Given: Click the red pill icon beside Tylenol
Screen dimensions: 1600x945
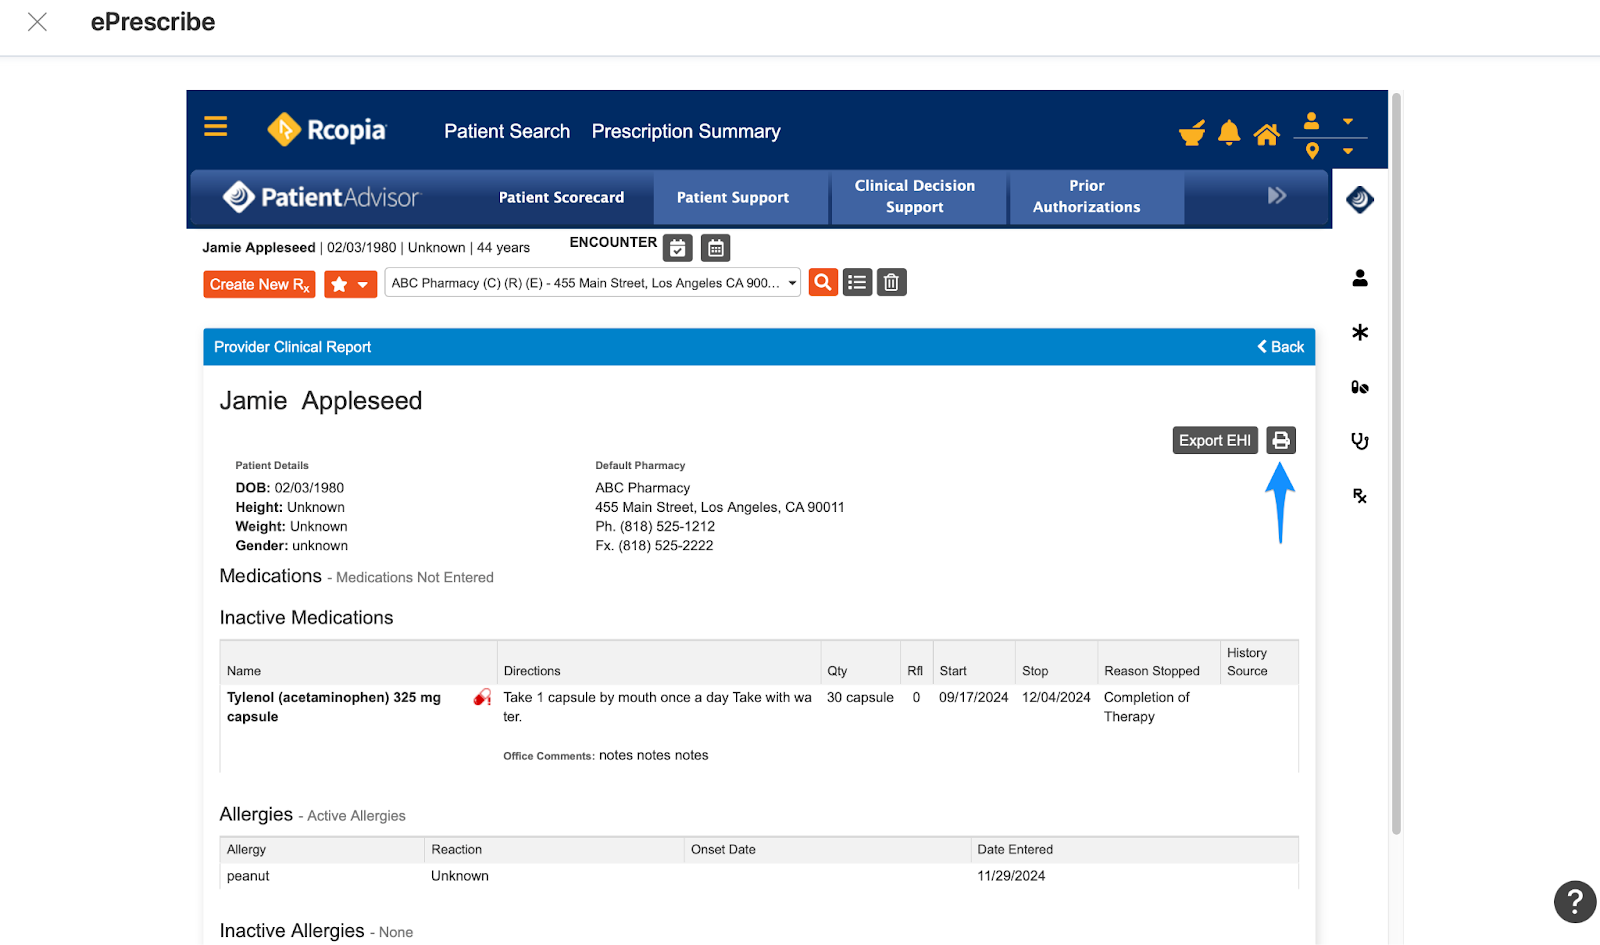Looking at the screenshot, I should tap(483, 697).
